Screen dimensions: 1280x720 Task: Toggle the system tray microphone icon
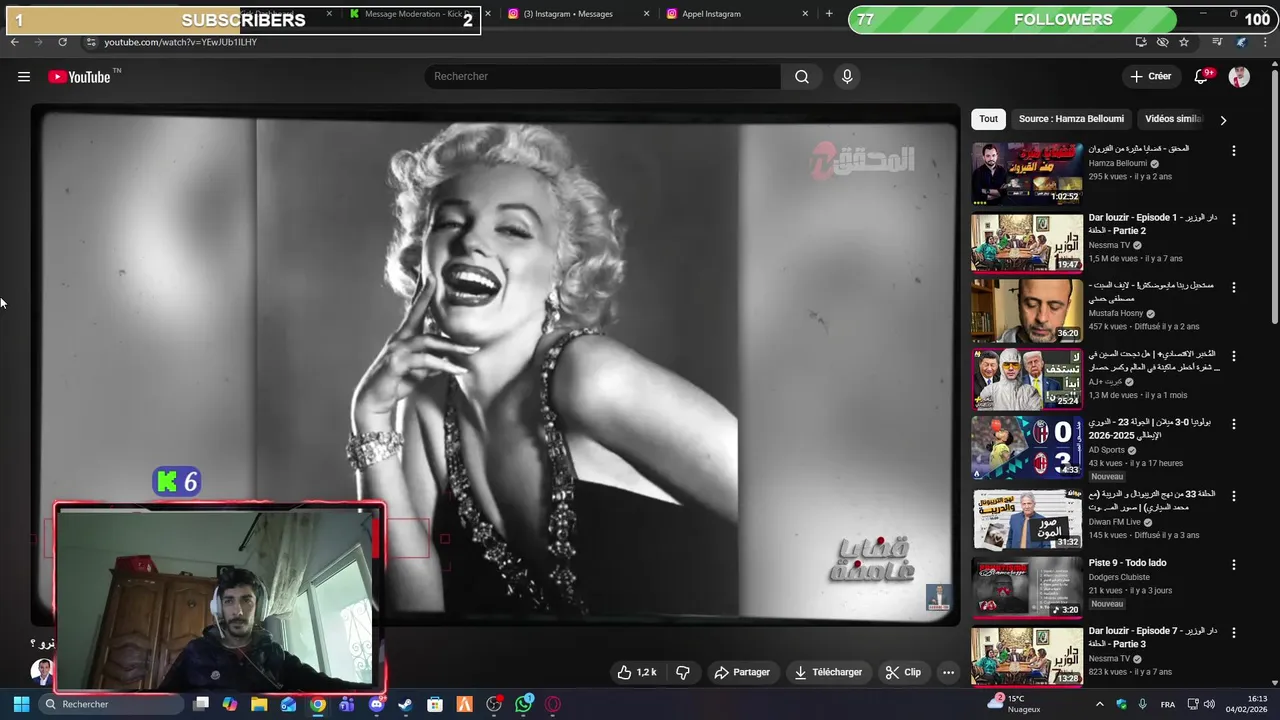1143,704
